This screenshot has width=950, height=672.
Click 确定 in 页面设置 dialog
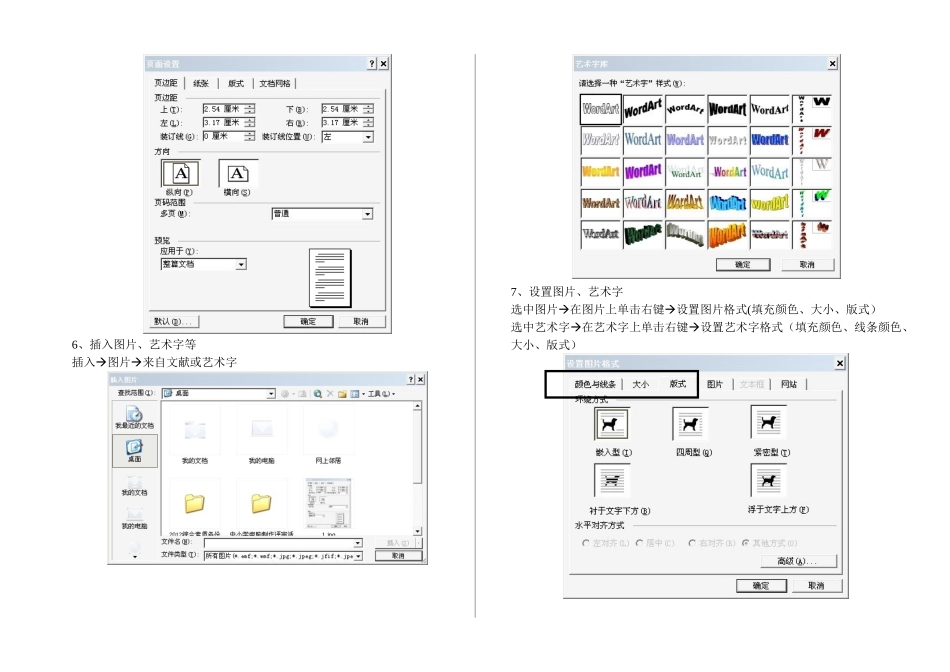pos(308,321)
